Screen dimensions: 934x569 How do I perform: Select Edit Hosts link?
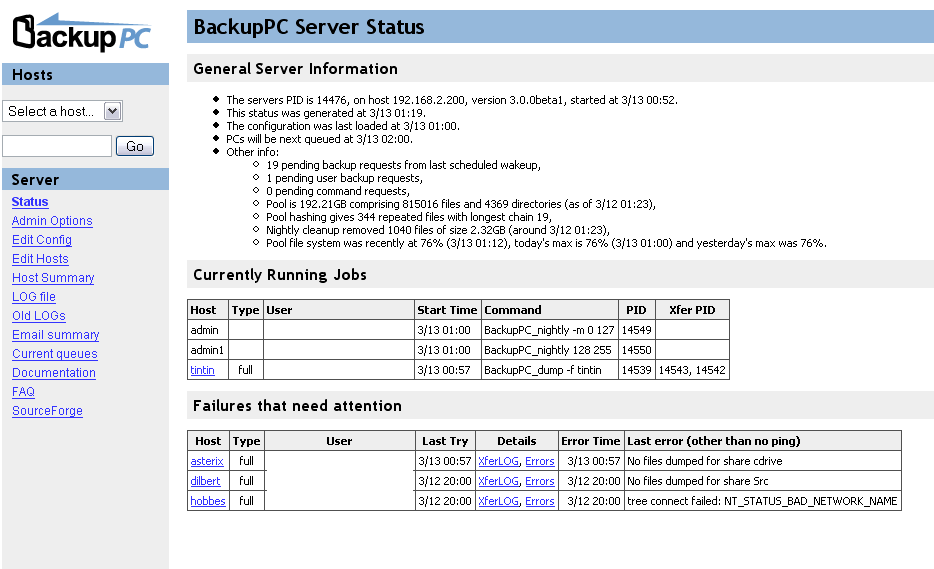40,259
